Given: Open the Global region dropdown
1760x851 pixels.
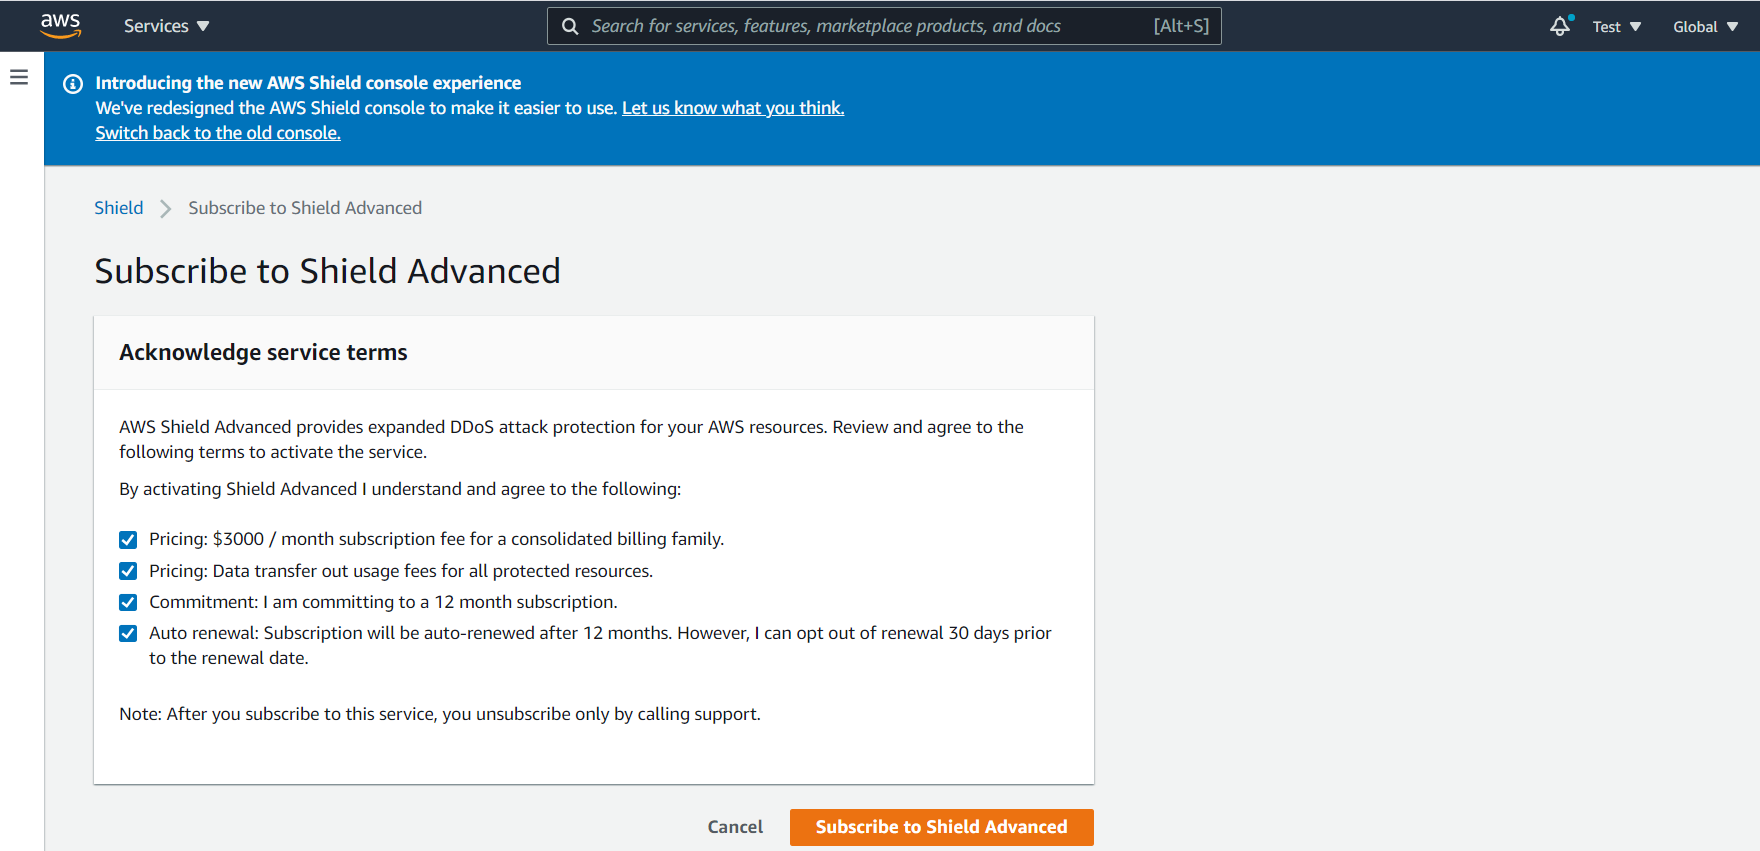Looking at the screenshot, I should (1705, 27).
